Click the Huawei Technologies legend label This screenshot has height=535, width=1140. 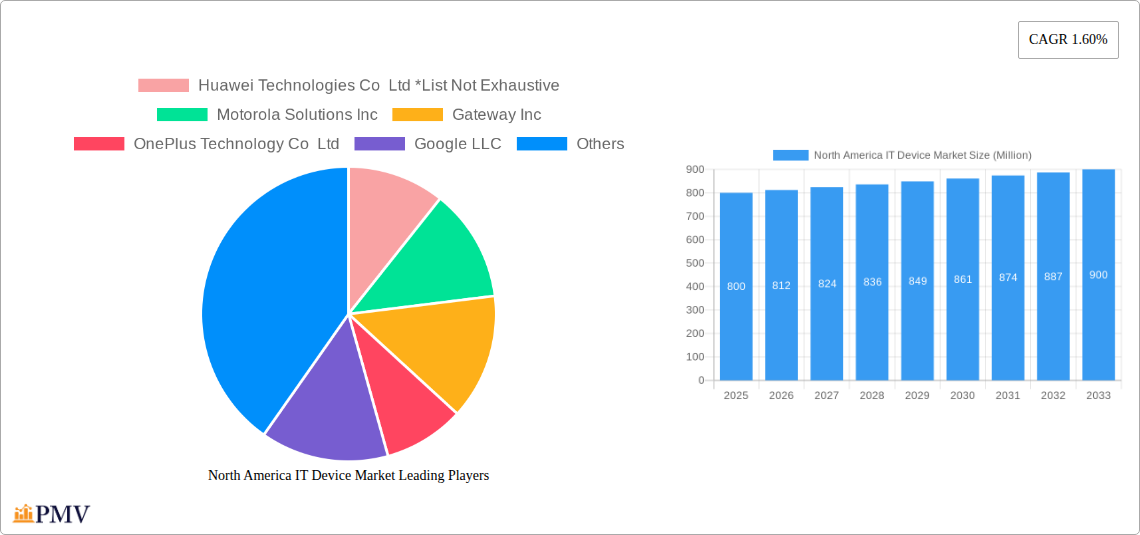pos(379,86)
